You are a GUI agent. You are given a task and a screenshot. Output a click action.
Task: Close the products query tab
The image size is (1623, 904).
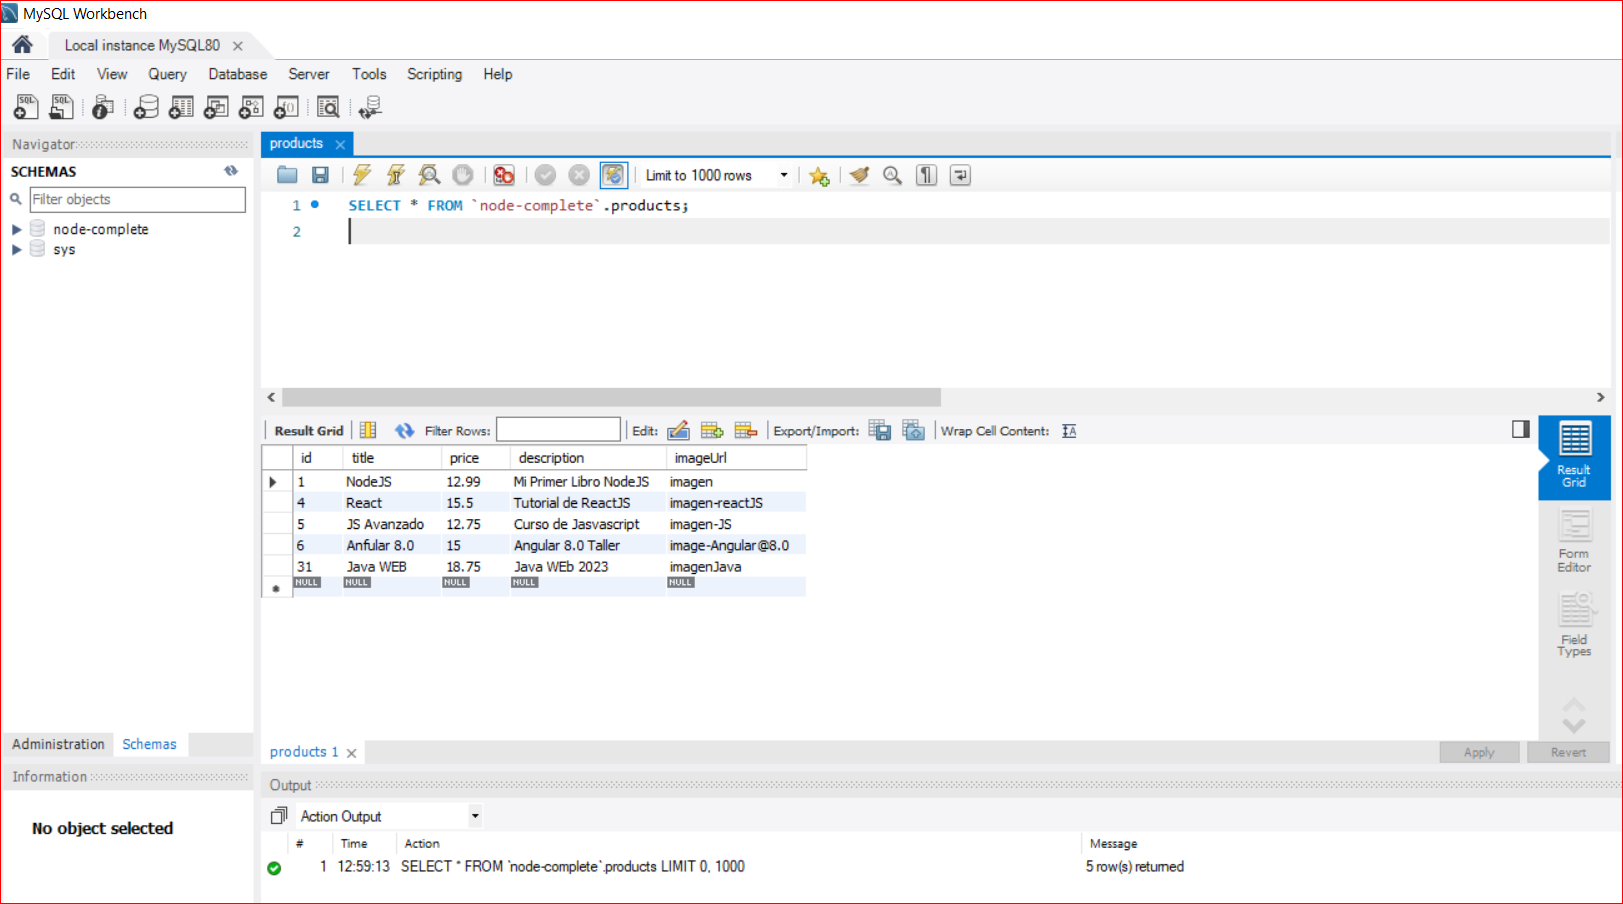coord(340,144)
